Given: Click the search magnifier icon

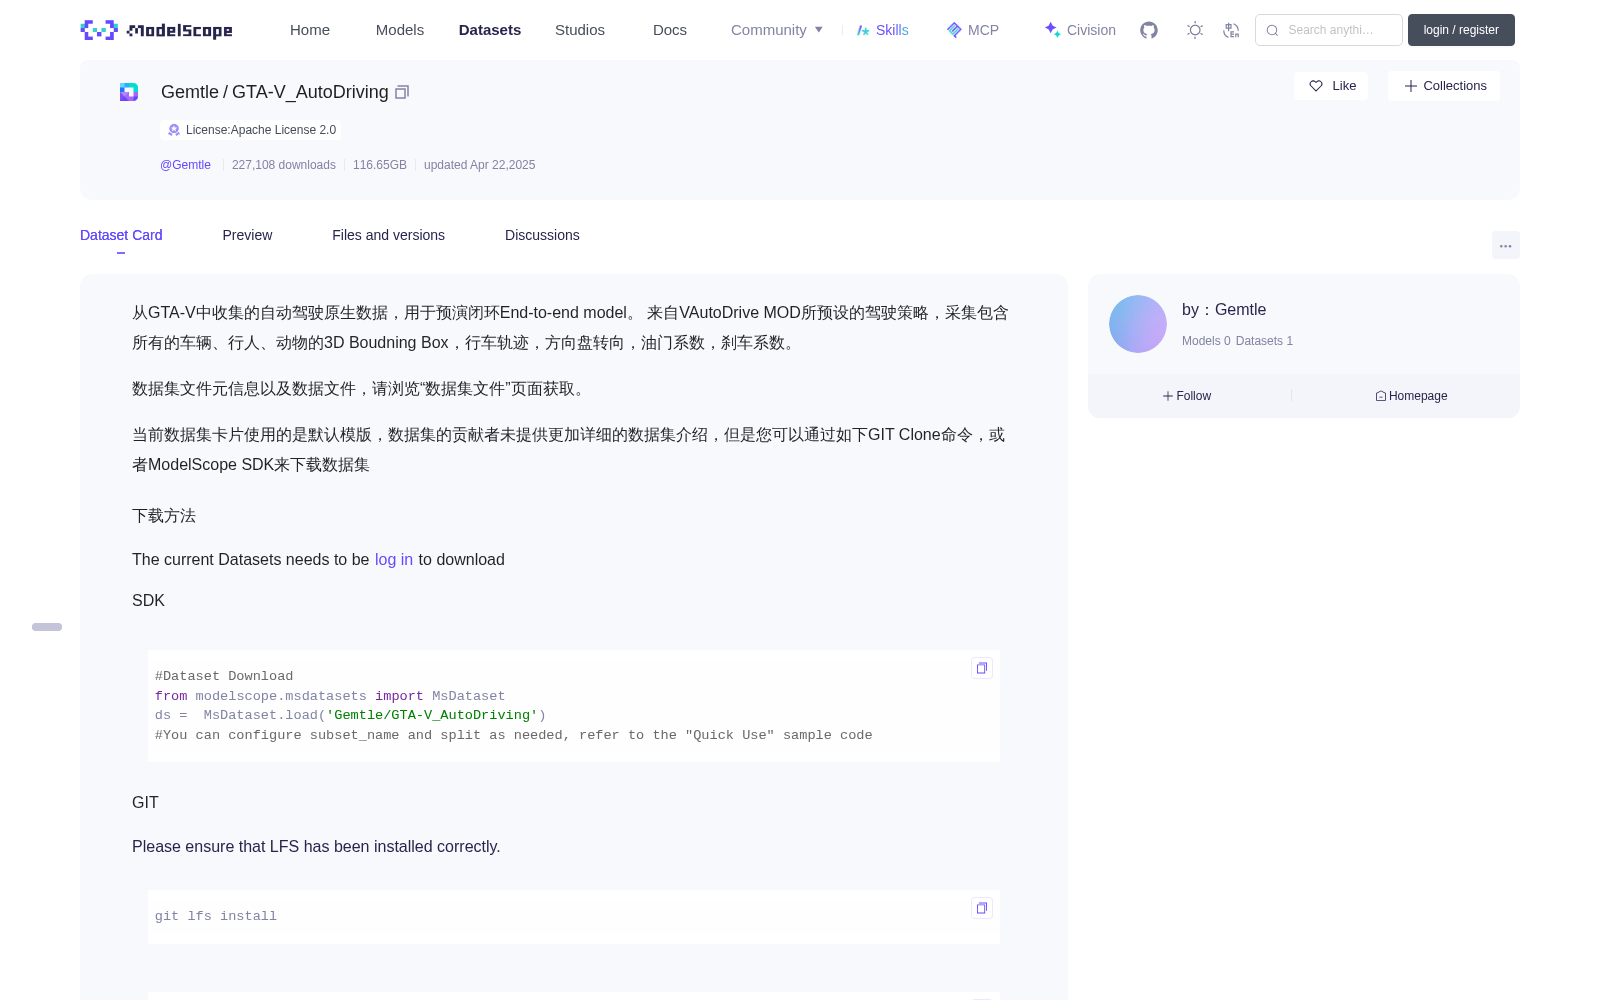Looking at the screenshot, I should (x=1272, y=30).
